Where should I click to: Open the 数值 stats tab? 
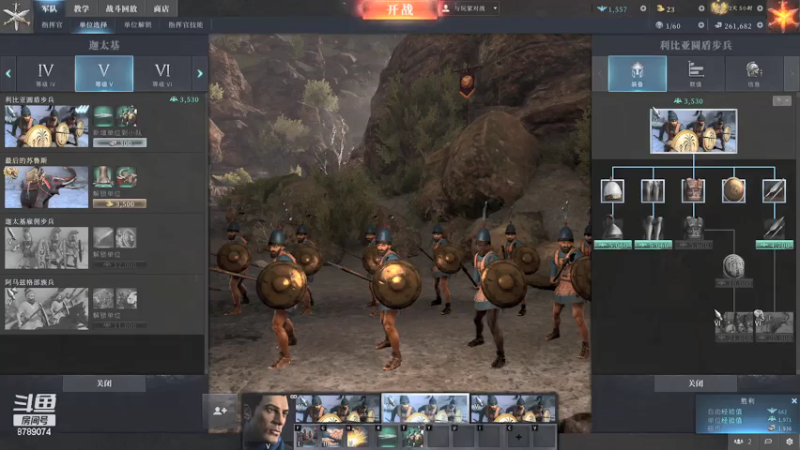click(695, 73)
